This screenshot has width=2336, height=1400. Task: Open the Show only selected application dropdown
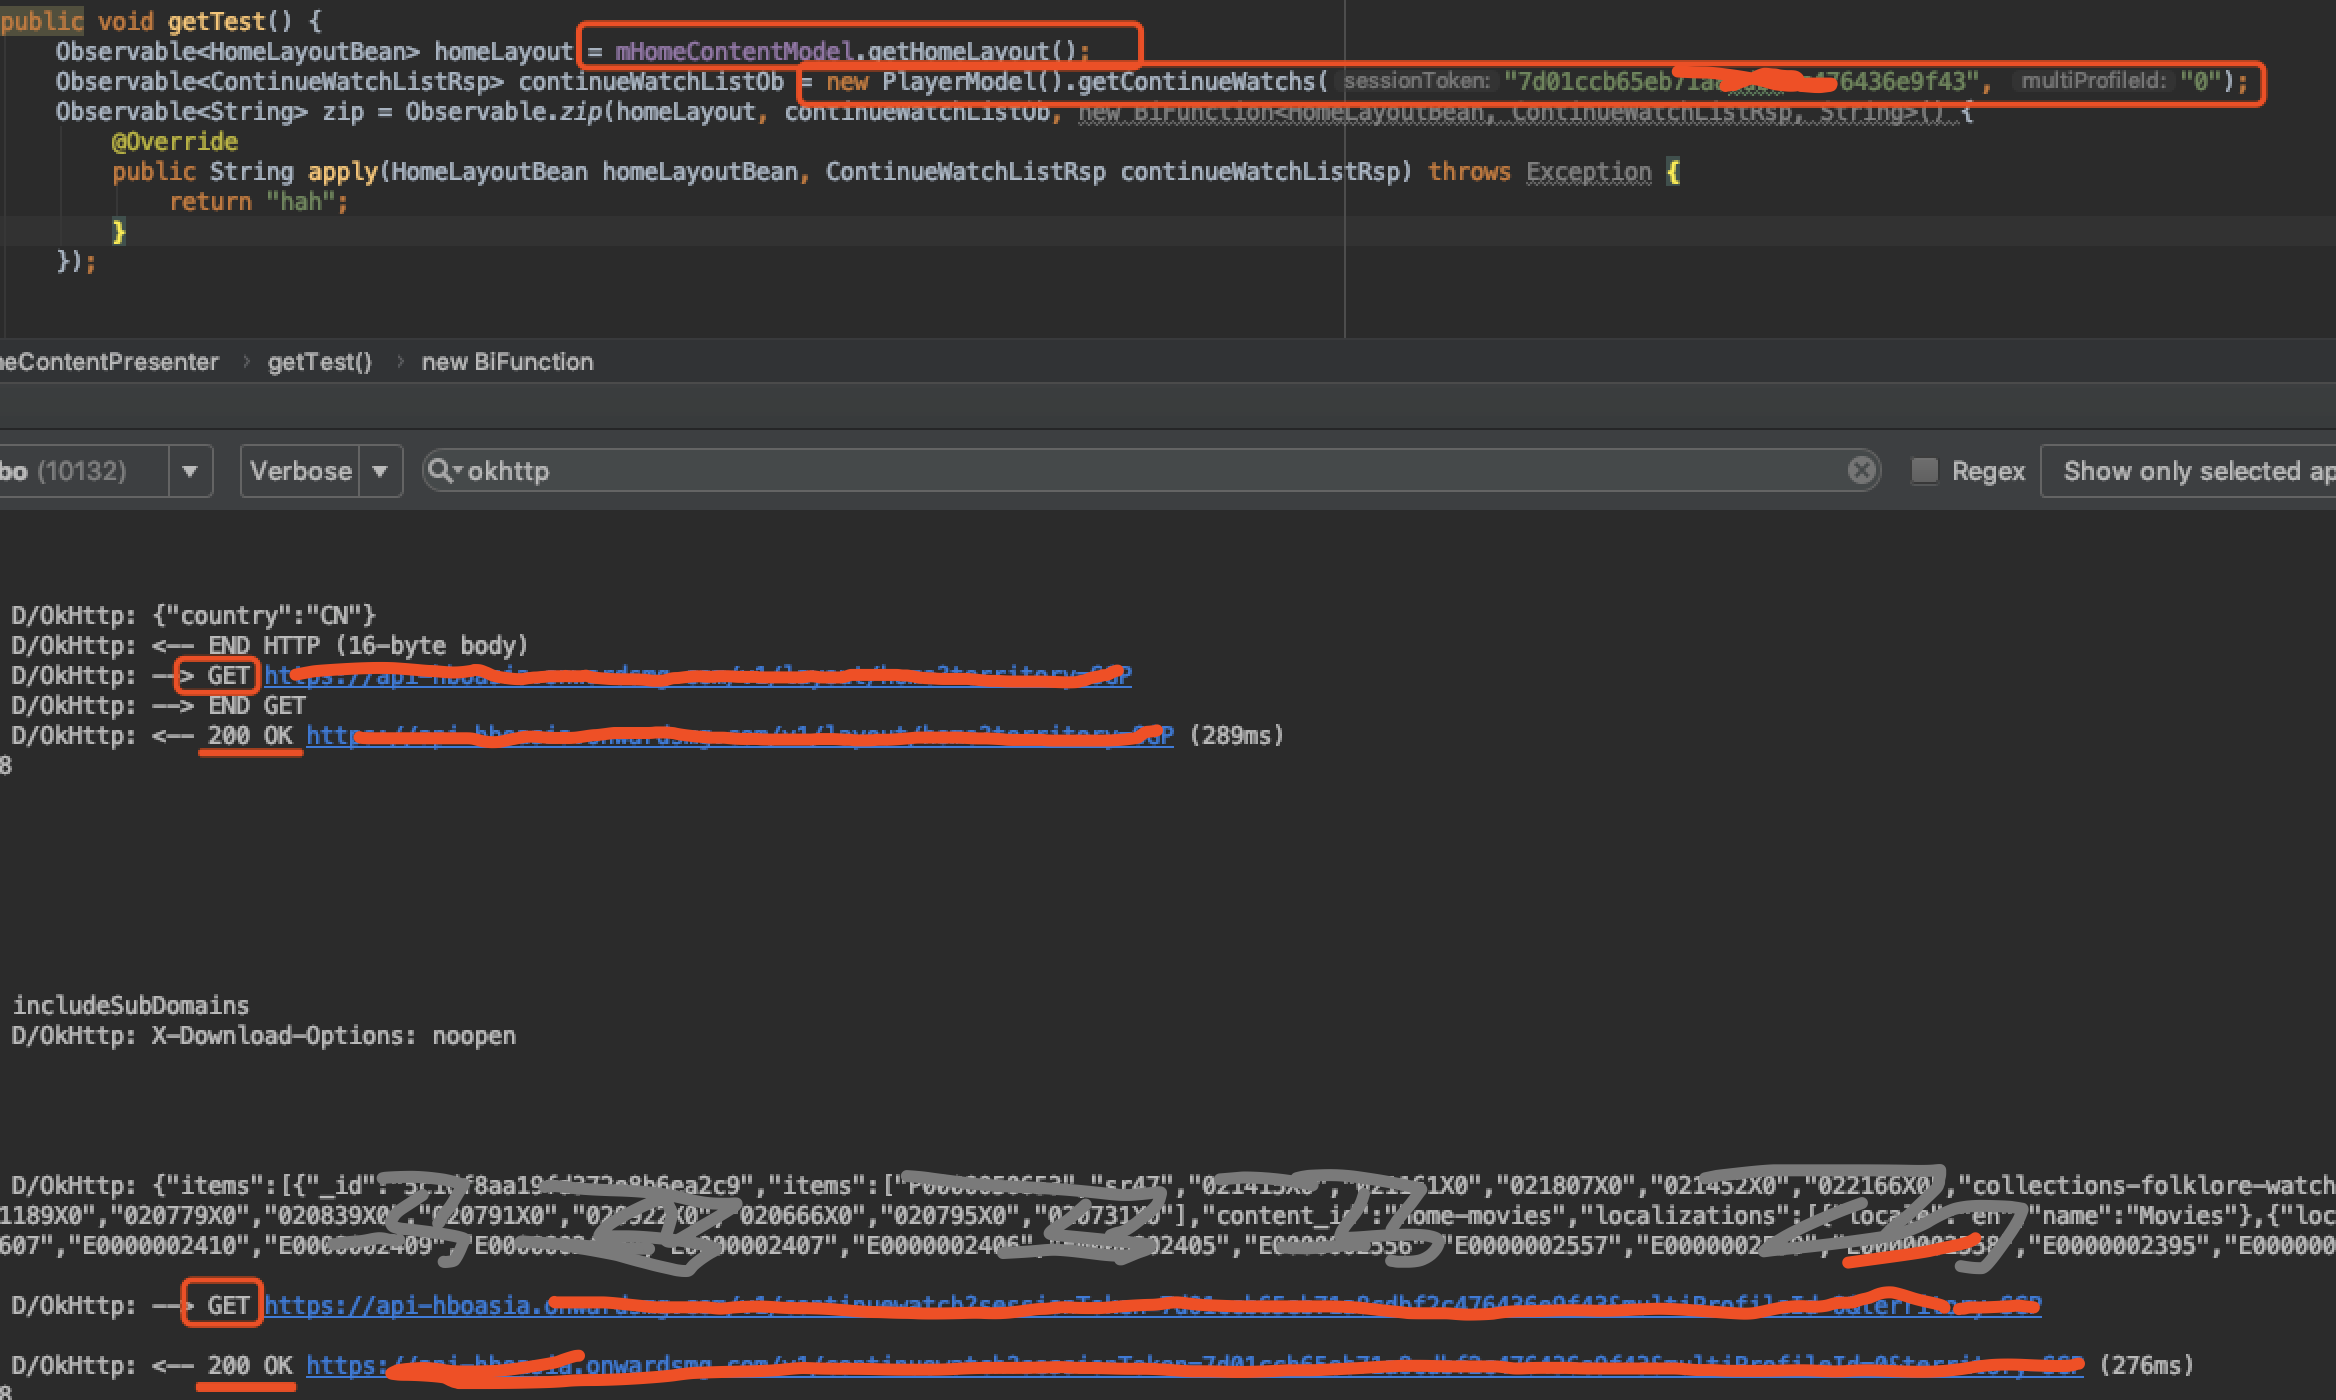click(2190, 470)
